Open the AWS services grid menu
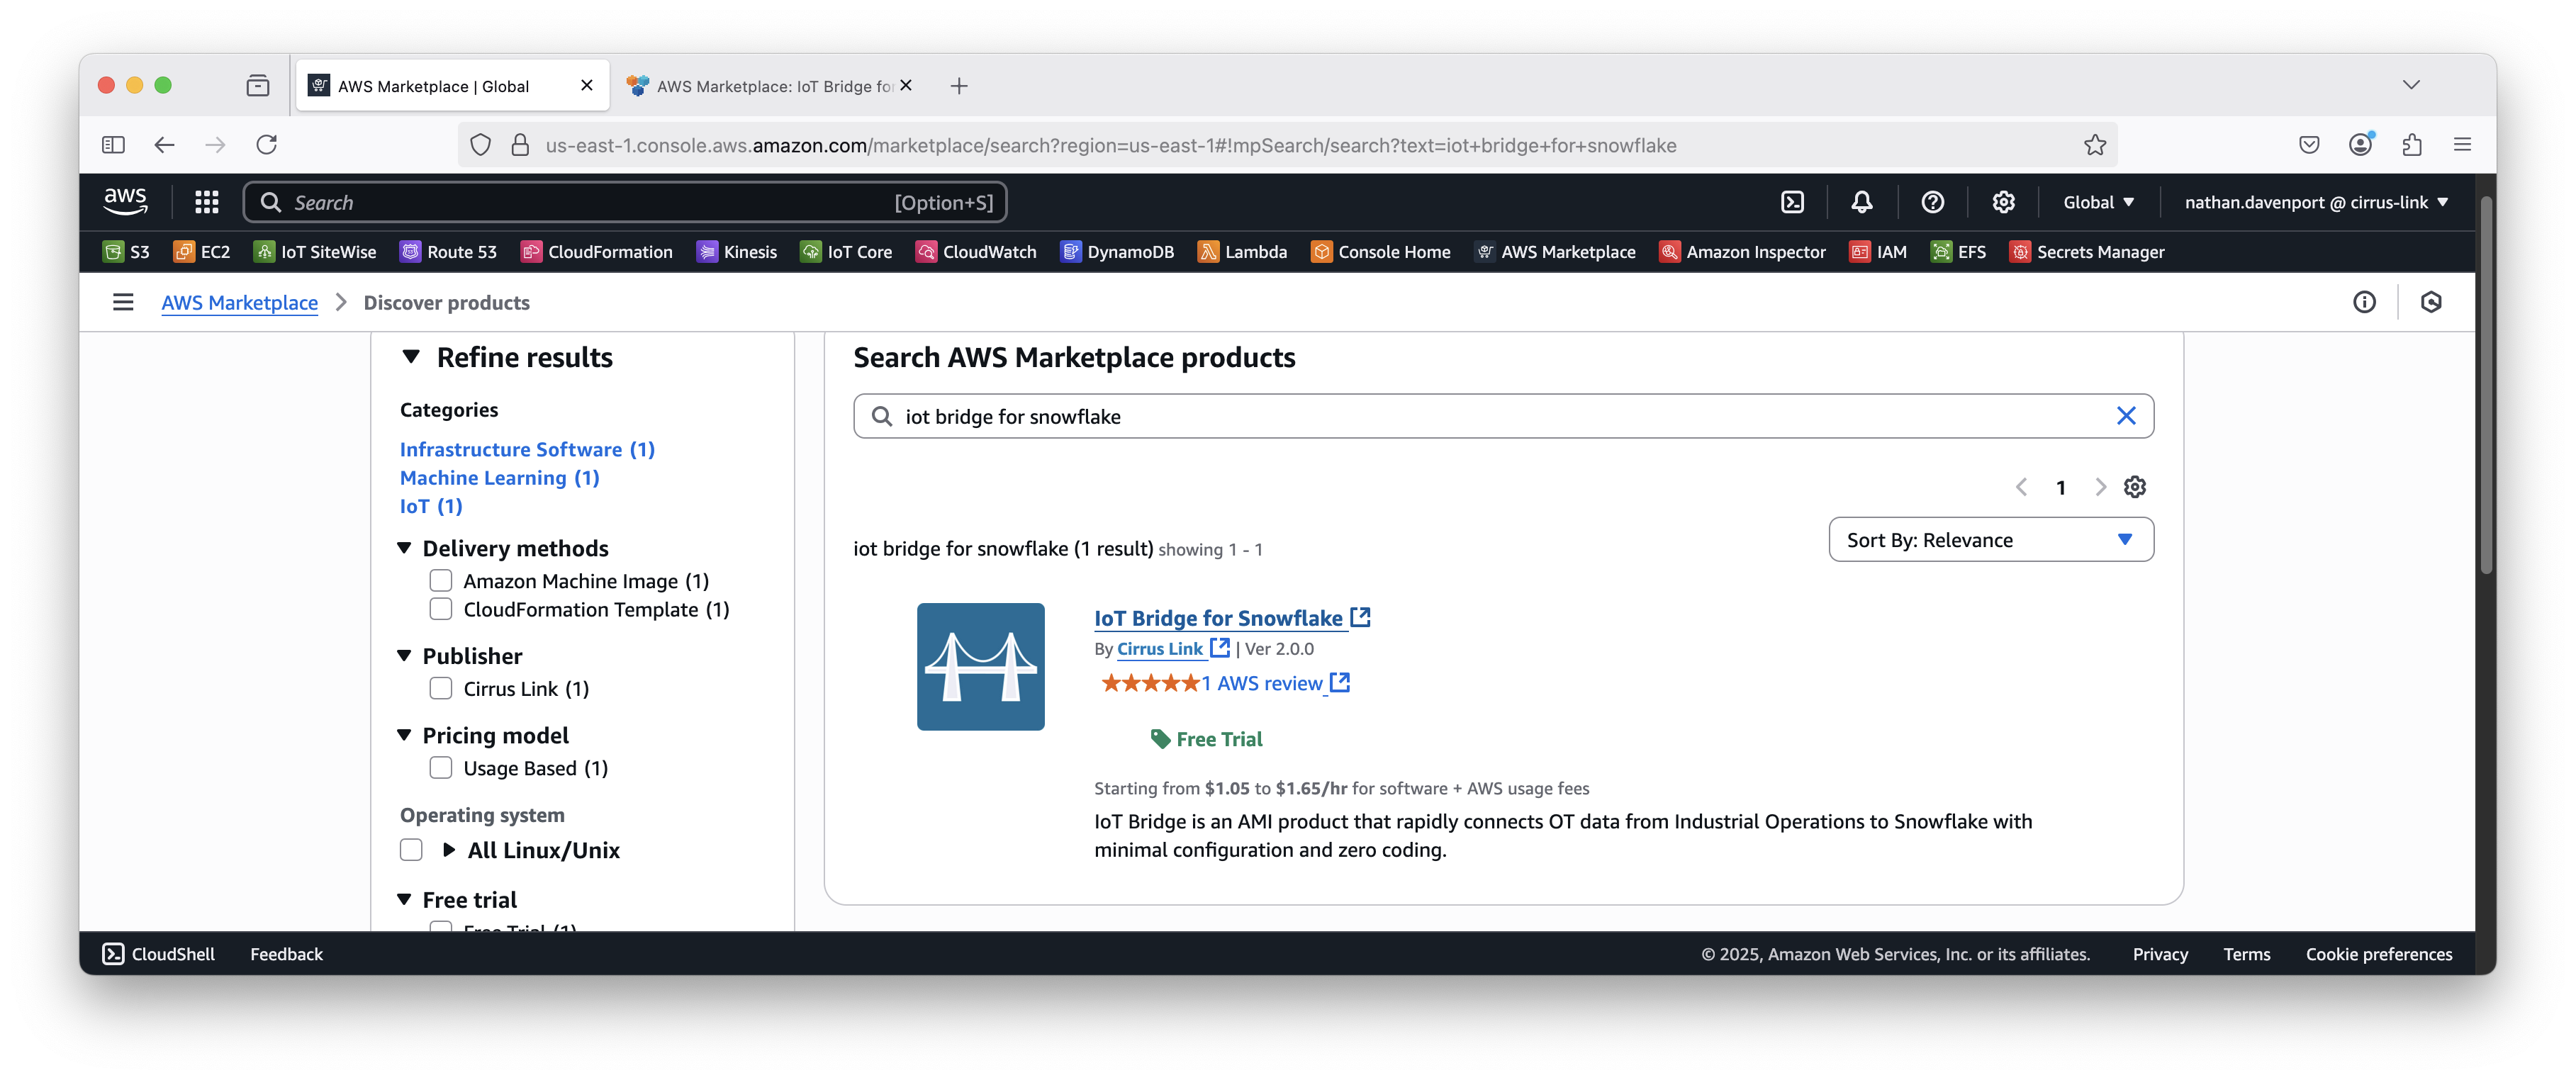 coord(207,202)
